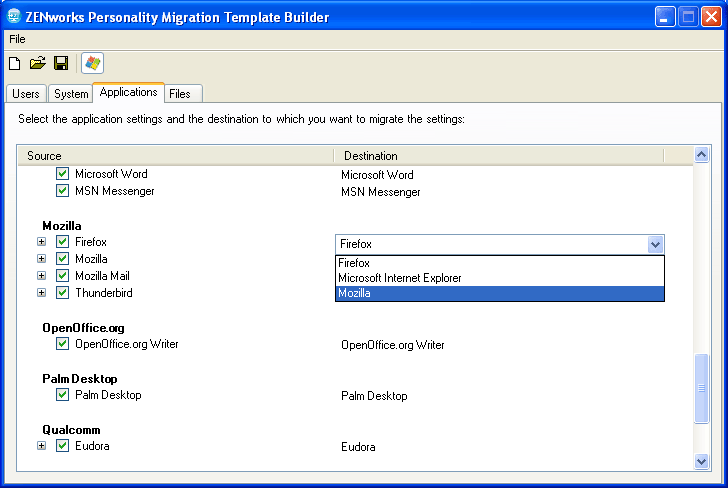
Task: Open the Firefox destination dropdown arrow
Action: point(655,244)
